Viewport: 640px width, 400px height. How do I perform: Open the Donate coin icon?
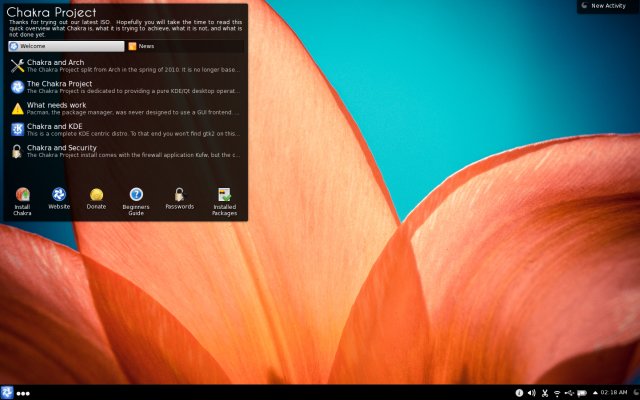click(96, 194)
